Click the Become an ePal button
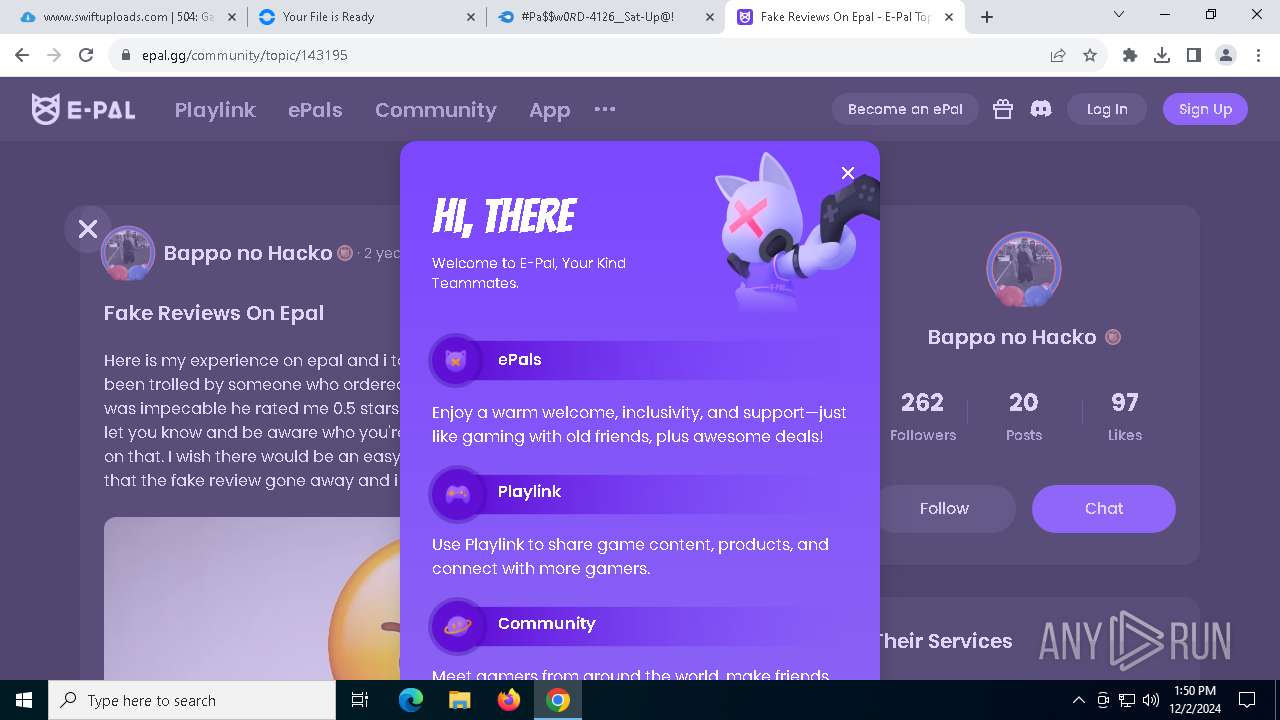The height and width of the screenshot is (720, 1280). 905,109
